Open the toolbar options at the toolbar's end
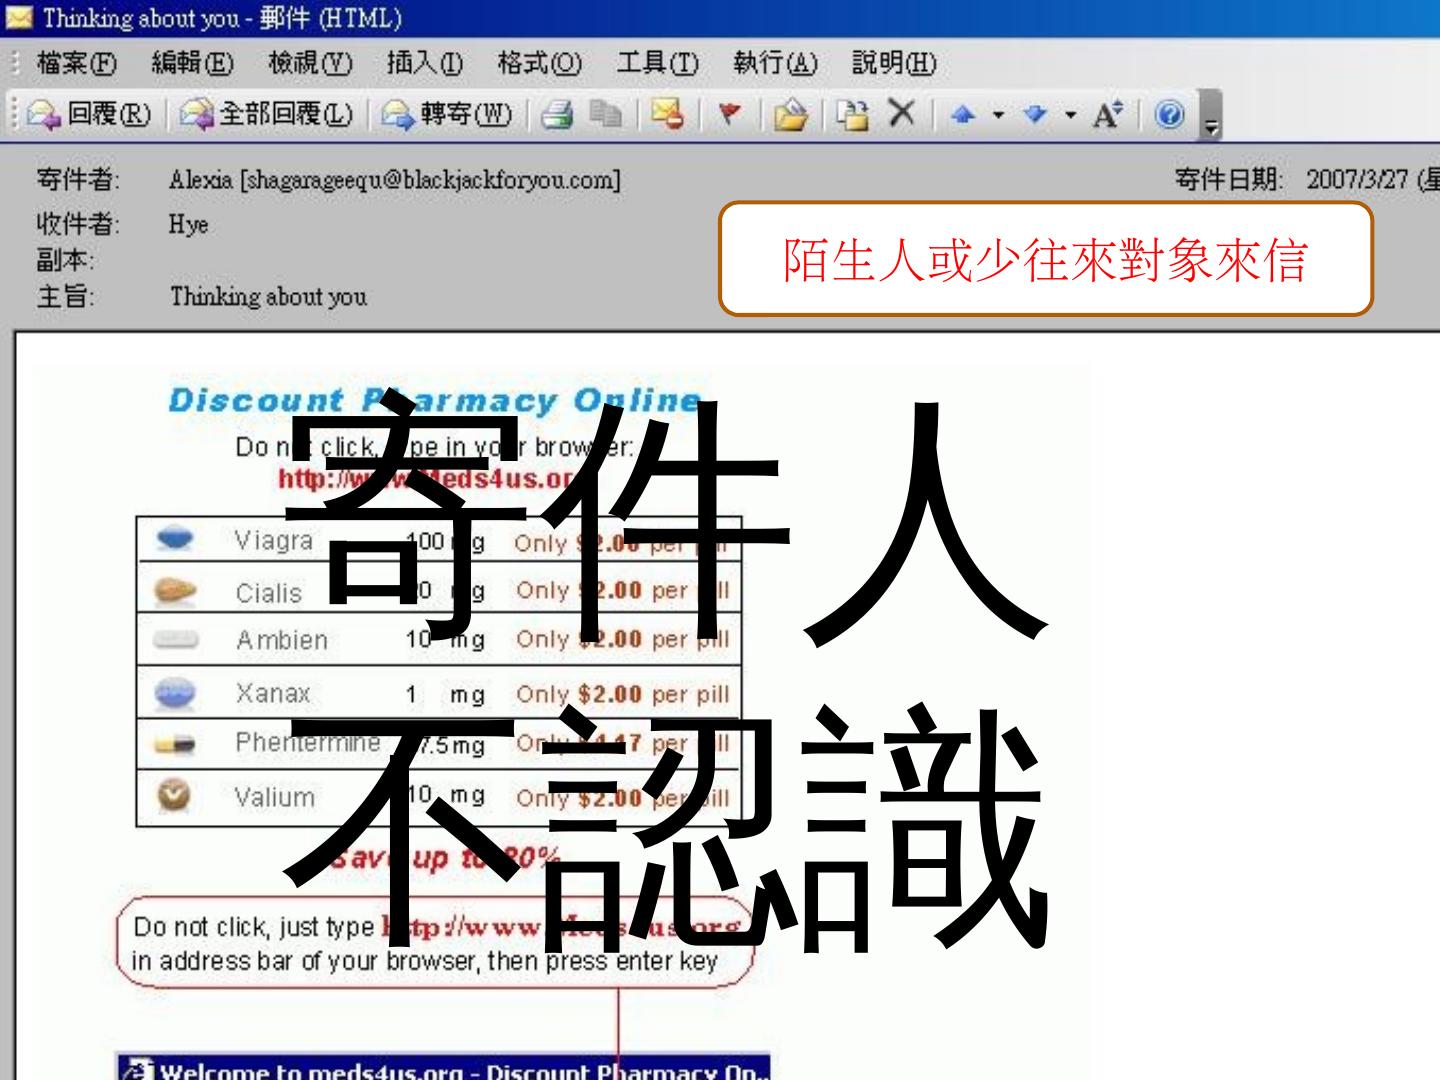Viewport: 1440px width, 1080px height. click(x=1211, y=116)
